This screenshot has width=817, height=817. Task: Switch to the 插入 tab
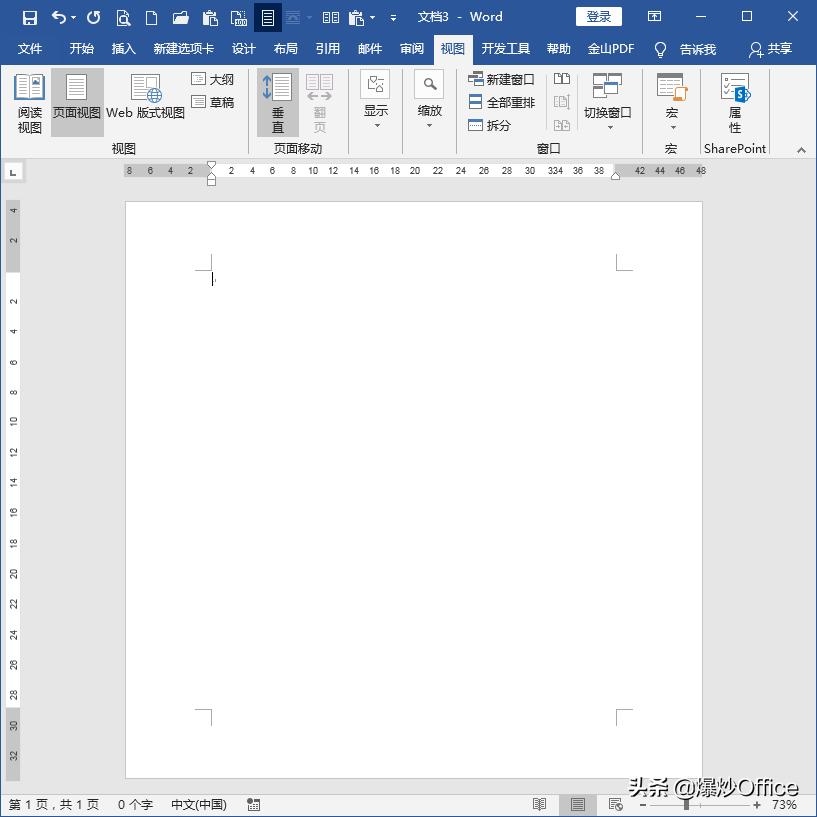tap(123, 49)
